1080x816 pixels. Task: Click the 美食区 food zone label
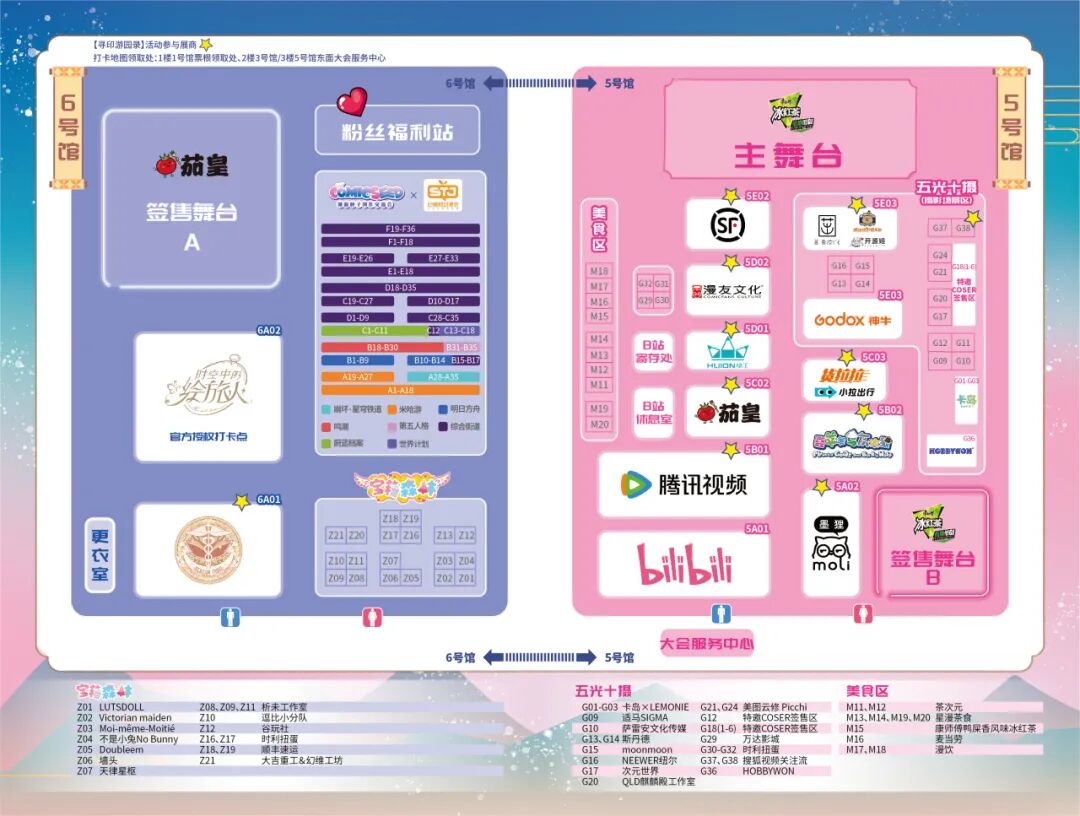[599, 229]
